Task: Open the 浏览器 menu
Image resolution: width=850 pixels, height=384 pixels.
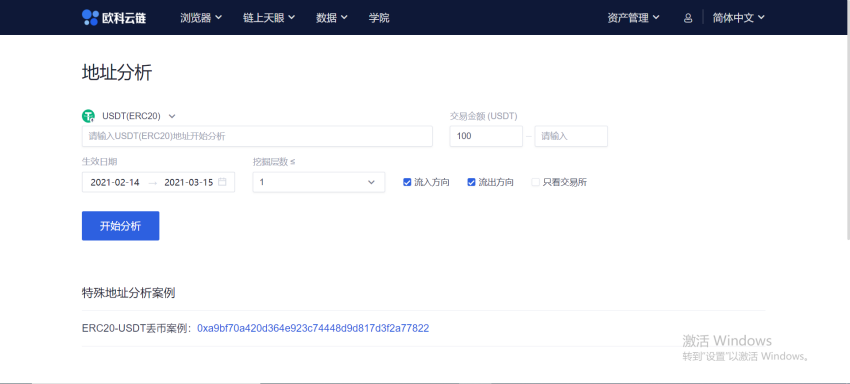Action: pyautogui.click(x=201, y=18)
